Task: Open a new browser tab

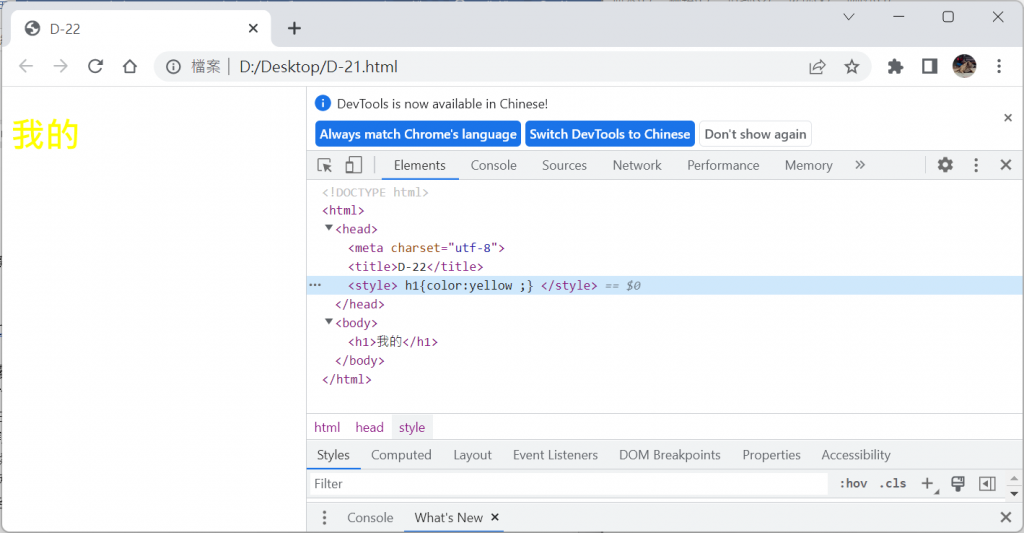Action: pos(294,28)
